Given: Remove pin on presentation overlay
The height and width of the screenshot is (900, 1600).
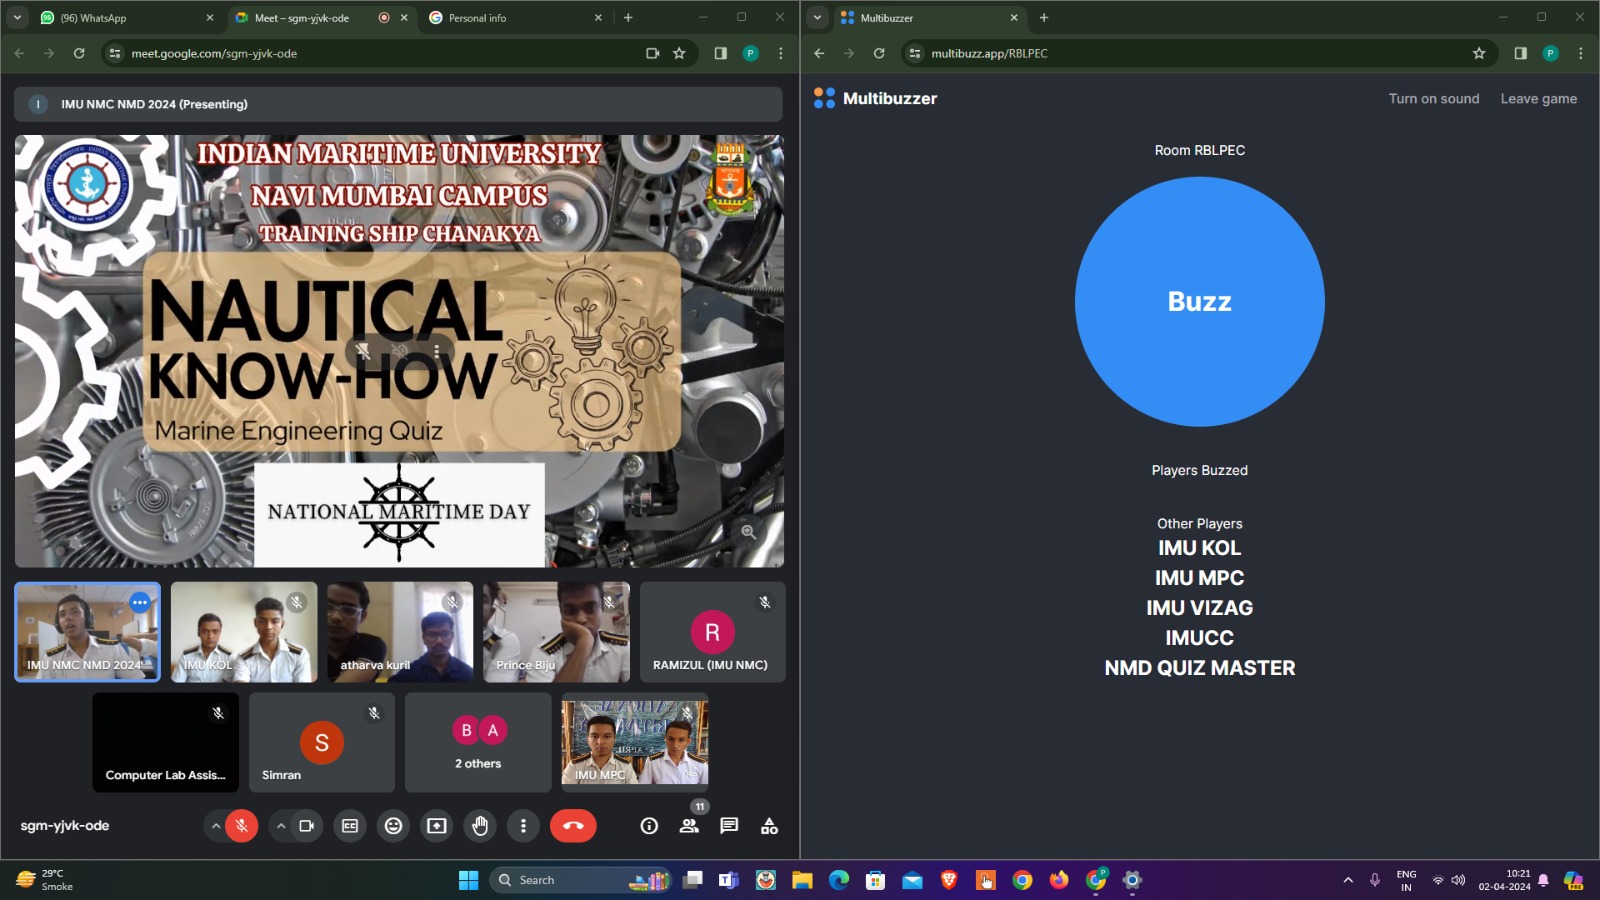Looking at the screenshot, I should coord(363,351).
